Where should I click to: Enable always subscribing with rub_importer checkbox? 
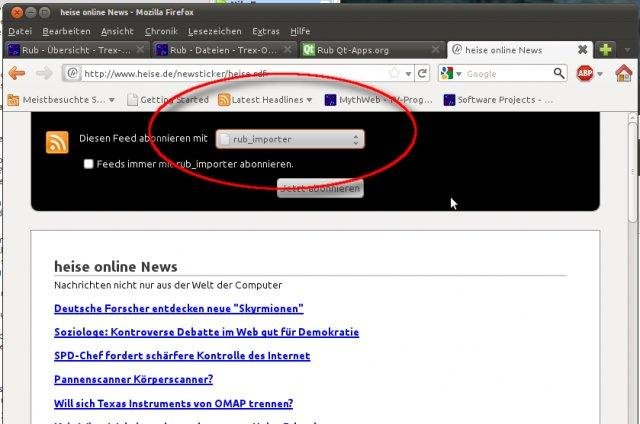[89, 164]
